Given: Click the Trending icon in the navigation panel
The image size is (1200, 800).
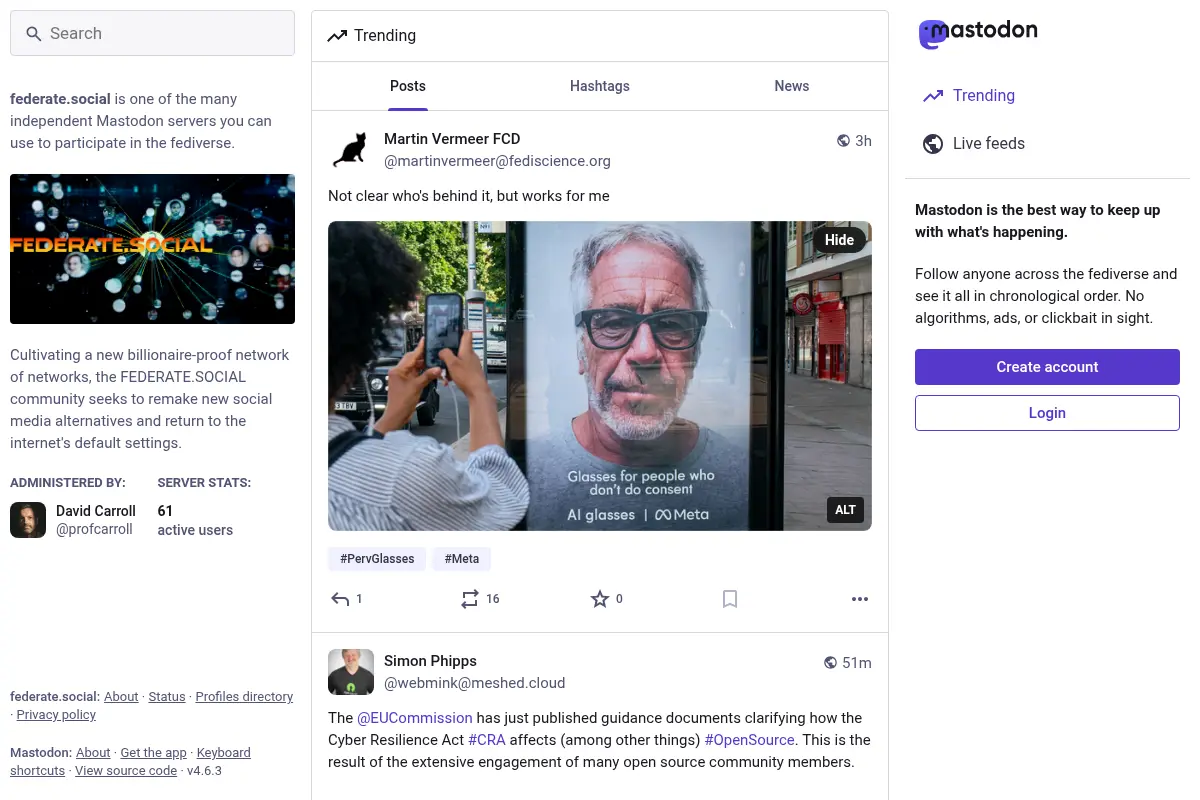Looking at the screenshot, I should (x=933, y=96).
